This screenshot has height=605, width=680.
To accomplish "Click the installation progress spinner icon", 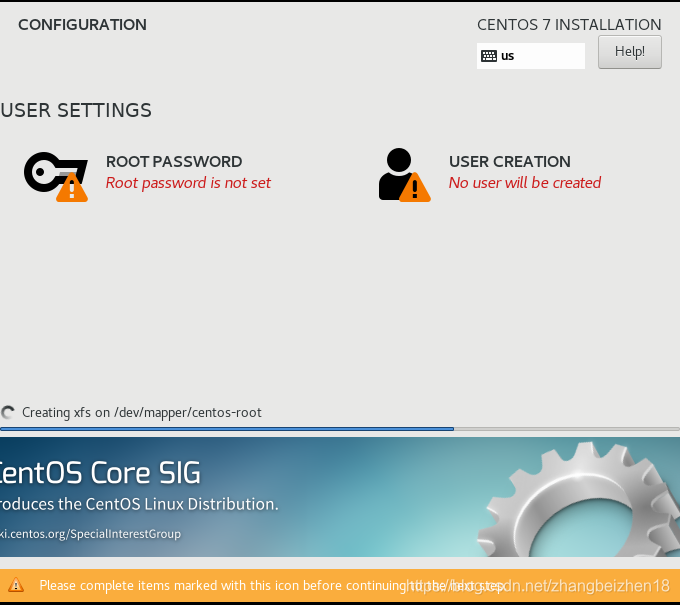I will [8, 412].
